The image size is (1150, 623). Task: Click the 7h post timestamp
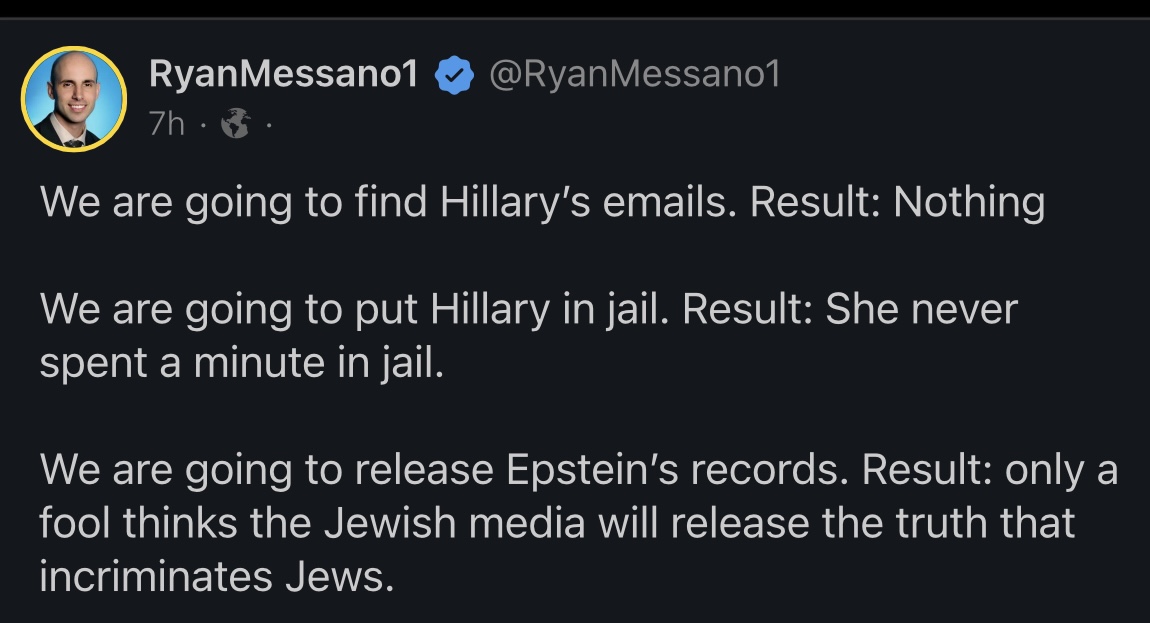tap(165, 124)
